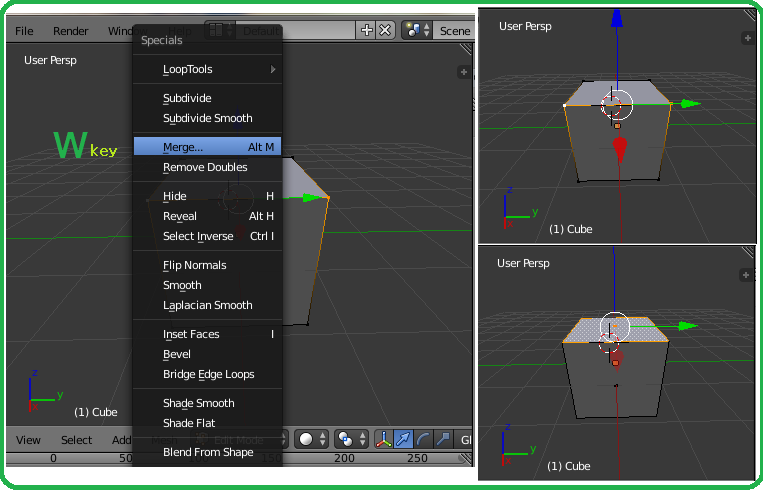
Task: Choose Bridge Edge Loops
Action: pos(207,374)
